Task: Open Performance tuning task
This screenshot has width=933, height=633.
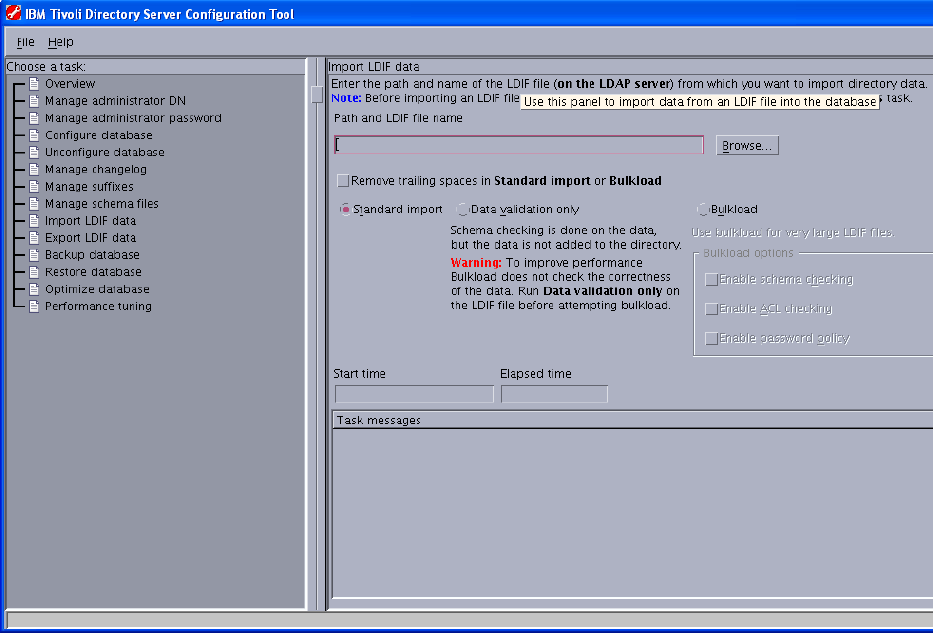Action: pos(98,306)
